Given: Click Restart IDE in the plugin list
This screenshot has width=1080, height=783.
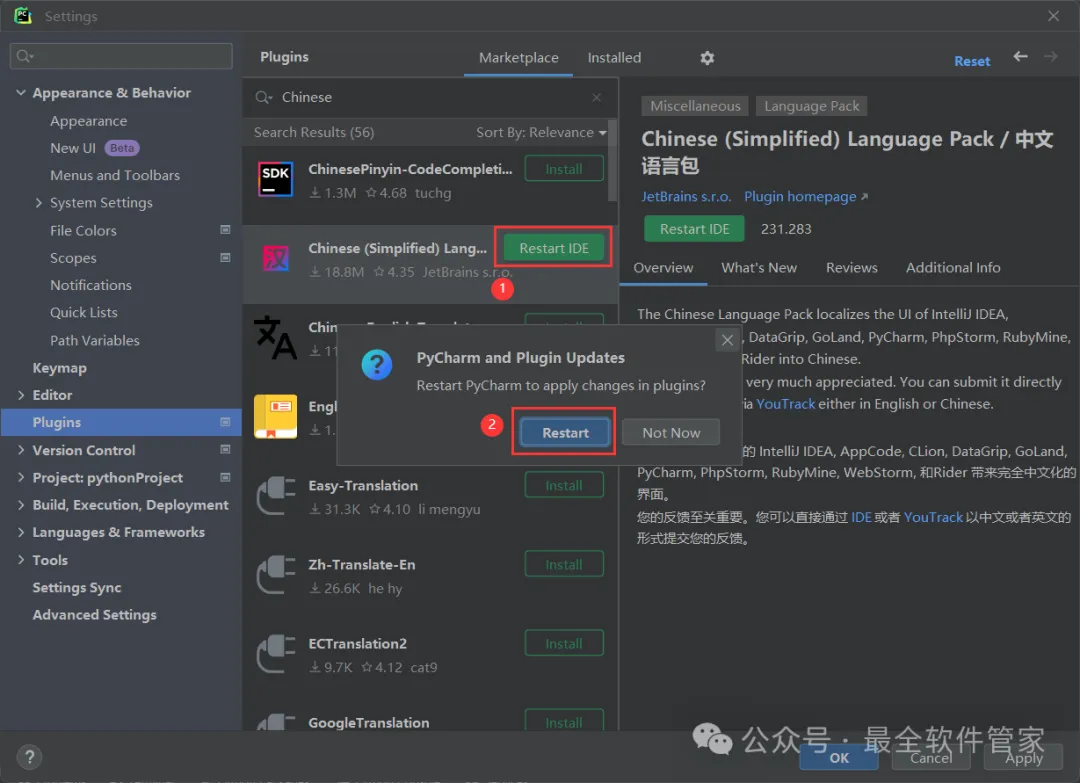Looking at the screenshot, I should tap(554, 248).
